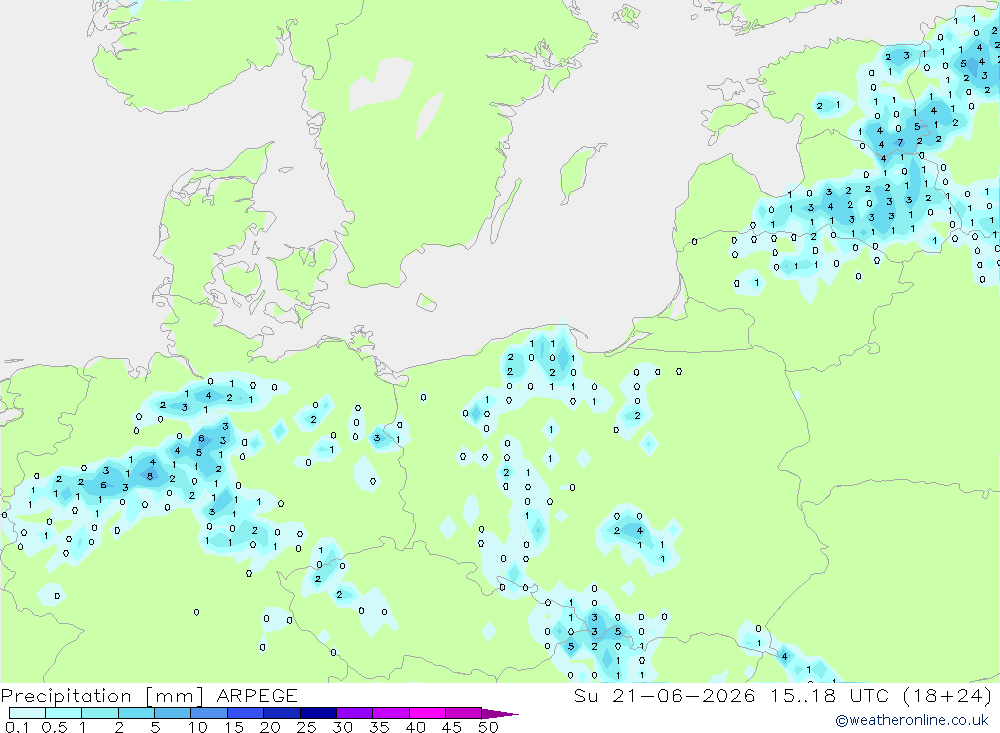Click the '35' scale label

pyautogui.click(x=379, y=727)
